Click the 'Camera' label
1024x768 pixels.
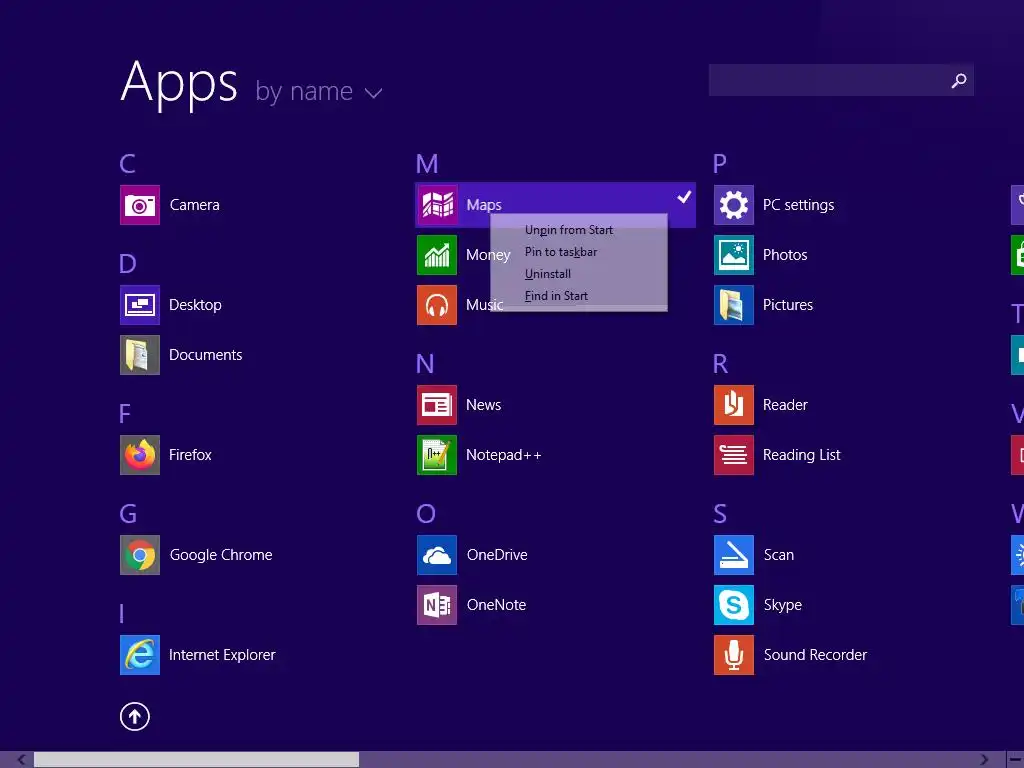tap(195, 205)
